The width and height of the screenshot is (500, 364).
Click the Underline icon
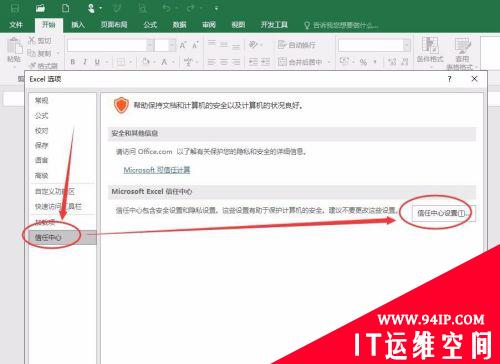[x=97, y=62]
